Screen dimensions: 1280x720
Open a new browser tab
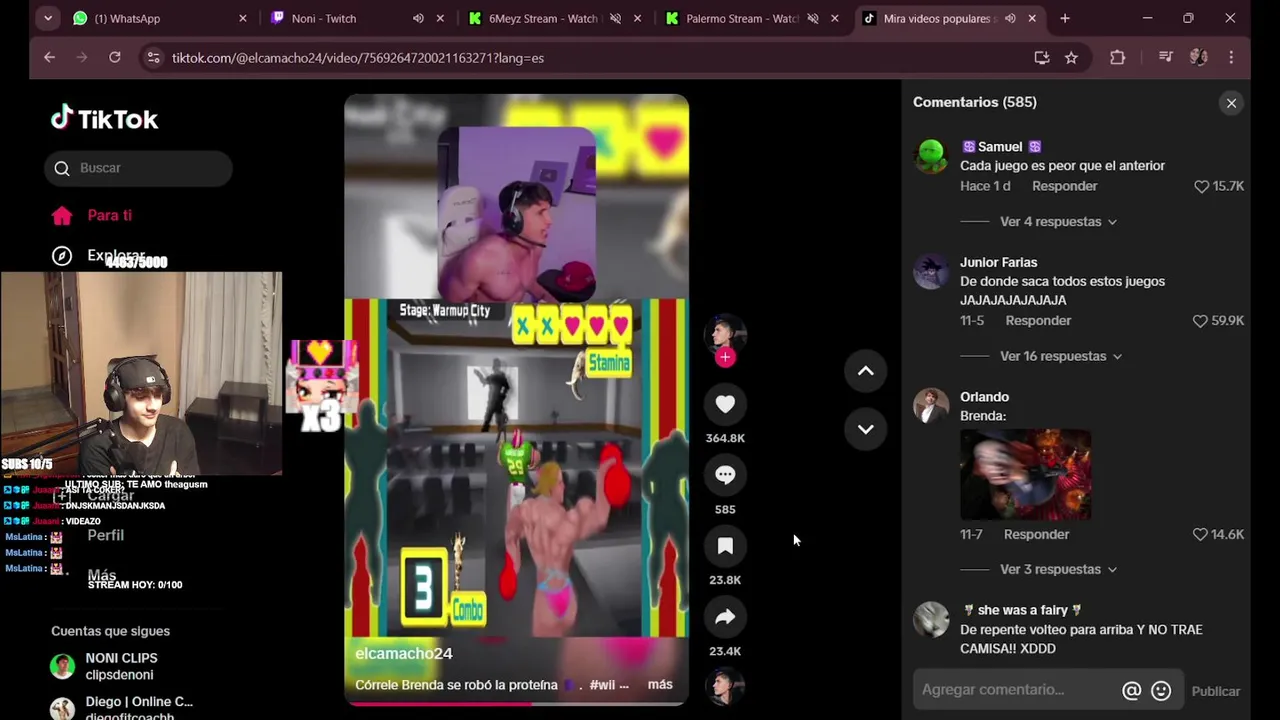tap(1065, 18)
